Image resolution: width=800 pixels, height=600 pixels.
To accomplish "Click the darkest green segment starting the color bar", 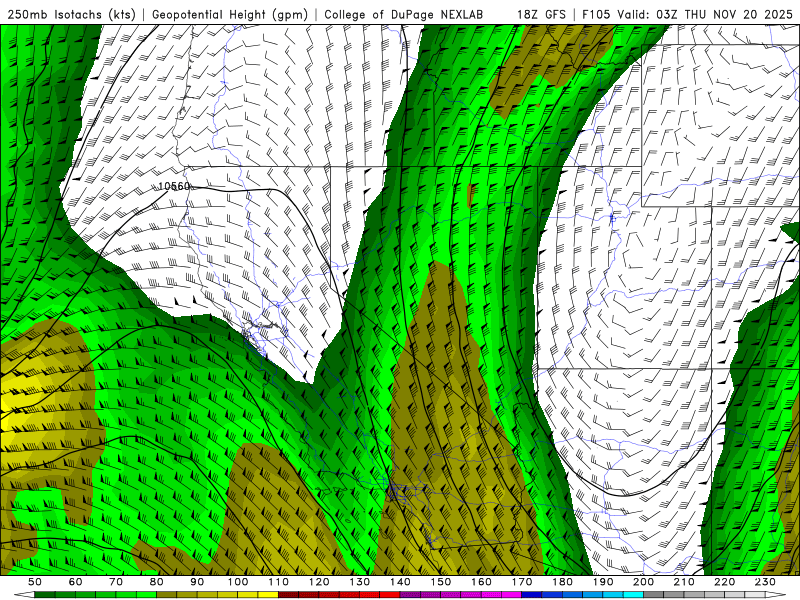I will (45, 595).
